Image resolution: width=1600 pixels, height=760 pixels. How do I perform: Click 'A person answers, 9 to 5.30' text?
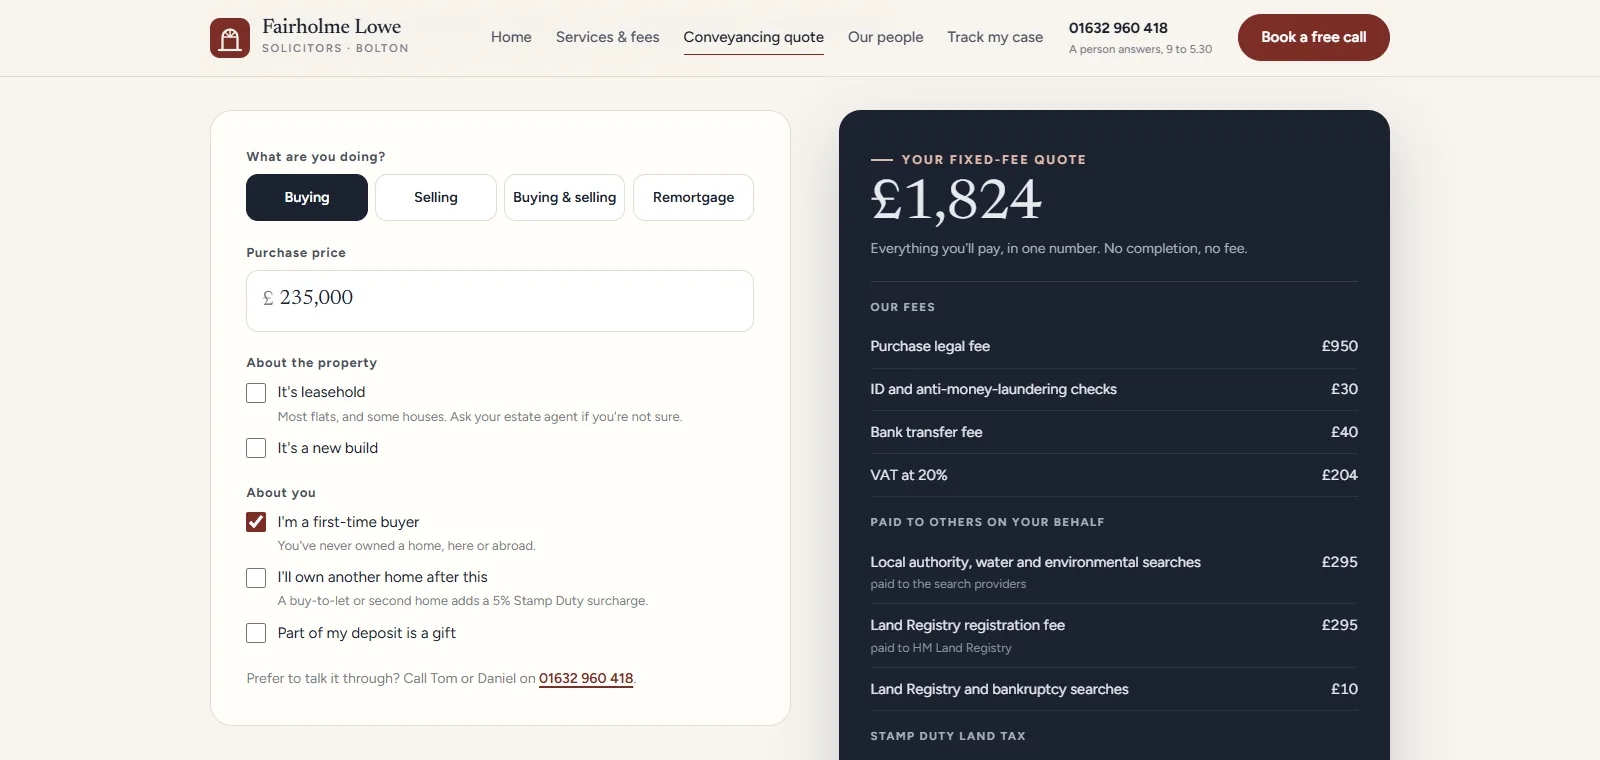click(1140, 49)
